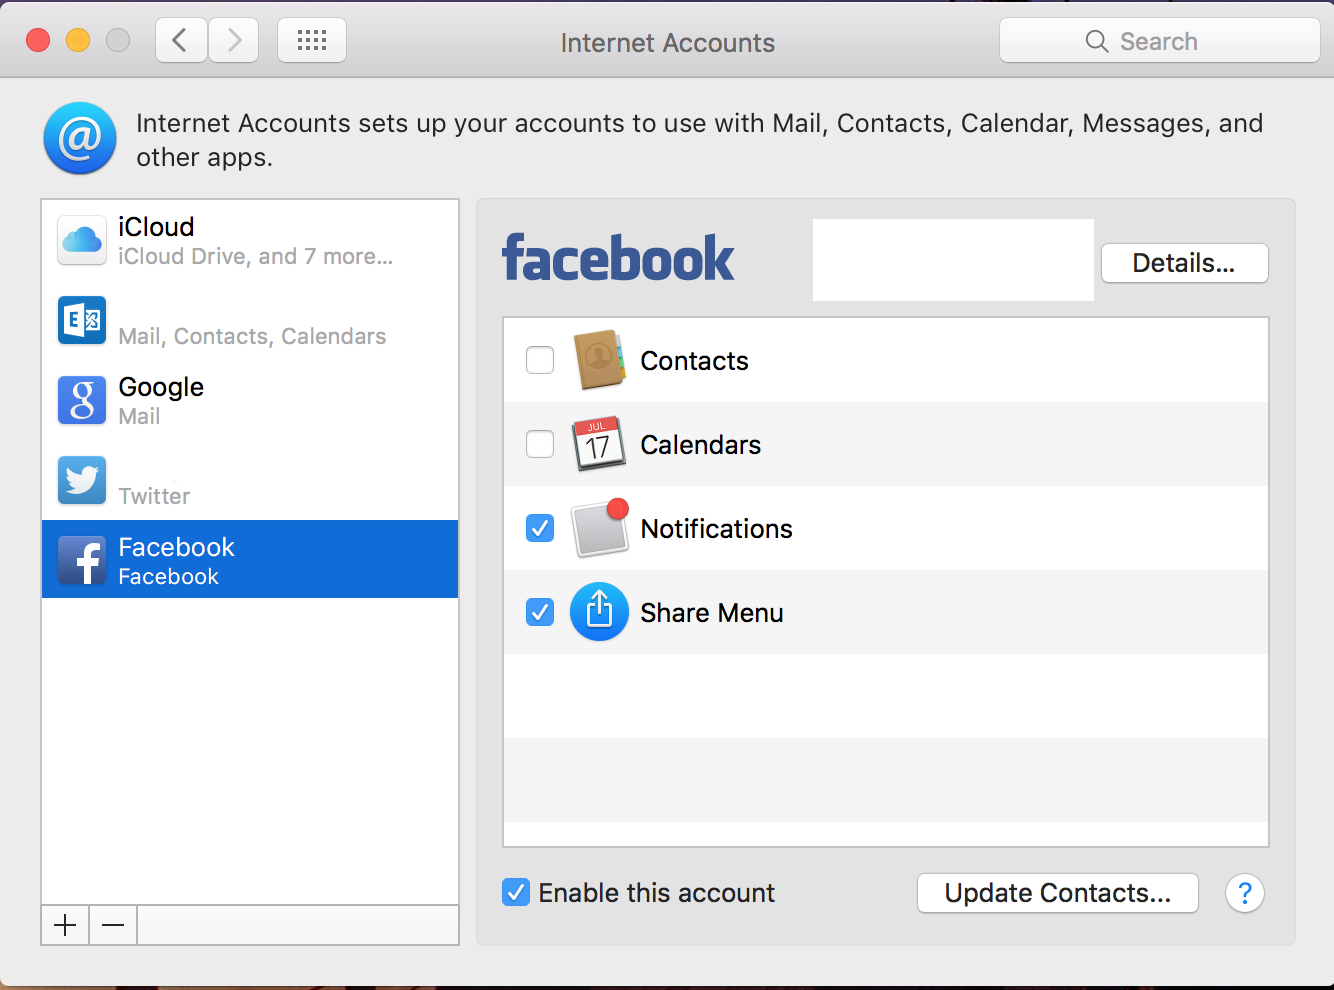Click the Share Menu label text
This screenshot has height=990, width=1334.
coord(711,613)
